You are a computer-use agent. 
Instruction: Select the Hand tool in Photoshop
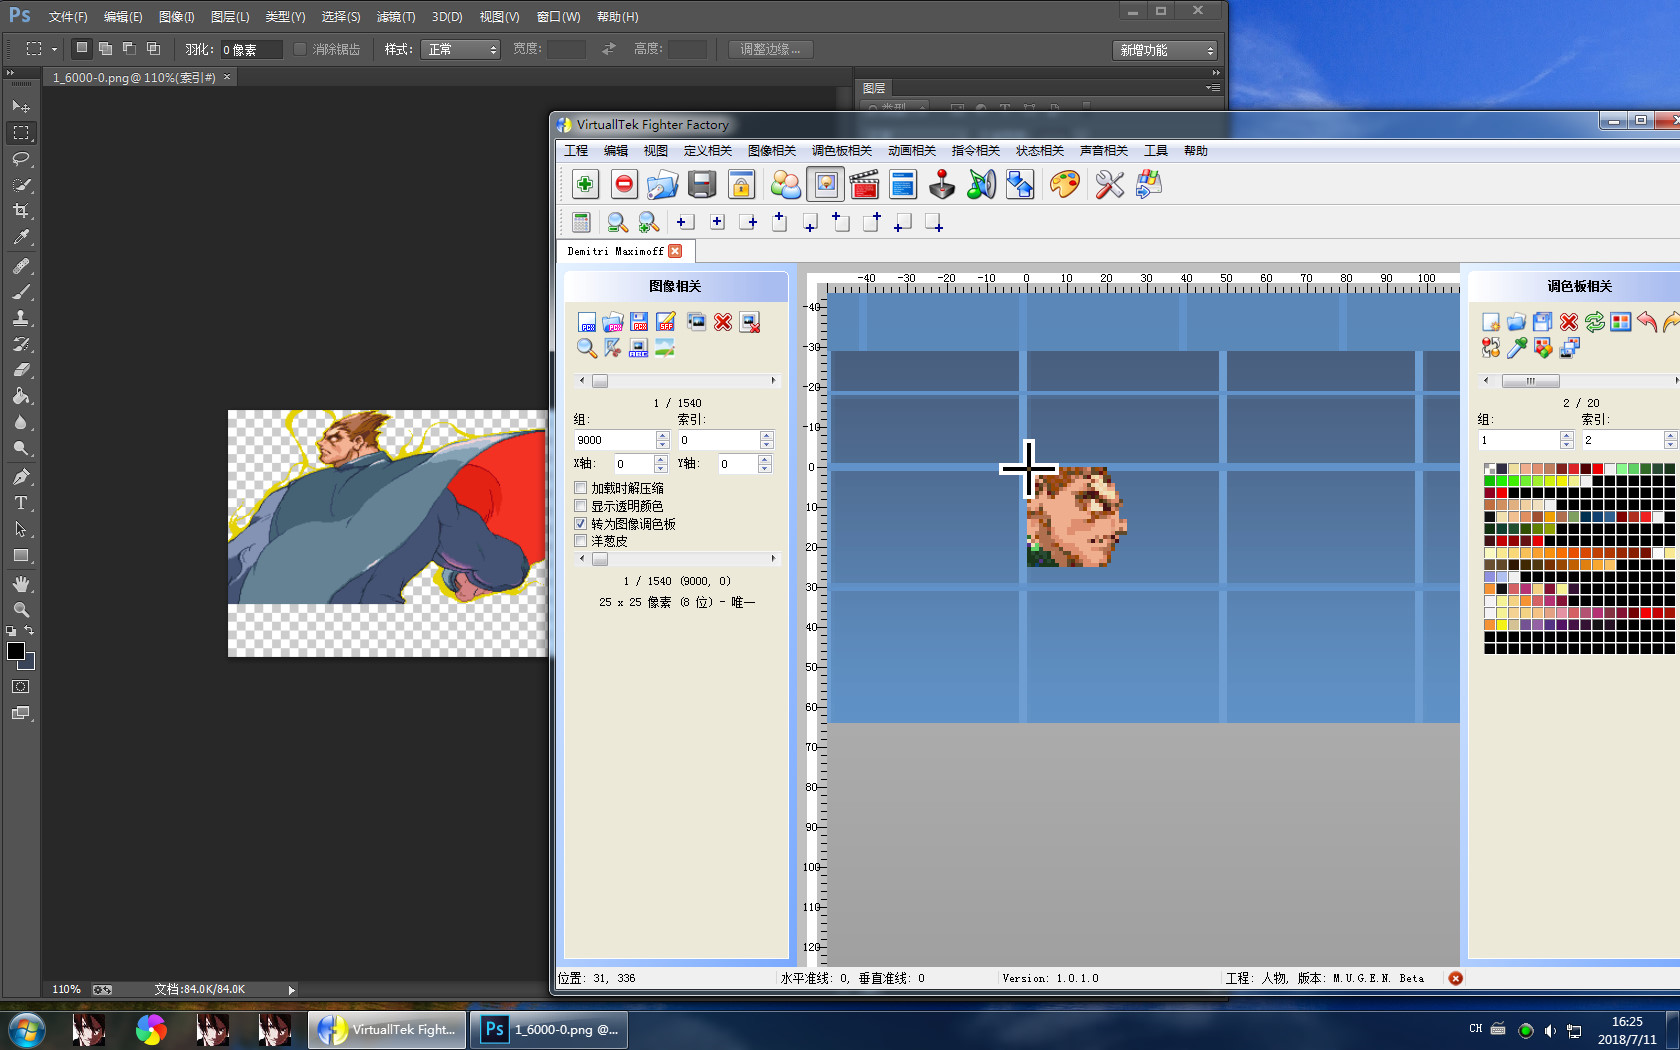coord(21,583)
